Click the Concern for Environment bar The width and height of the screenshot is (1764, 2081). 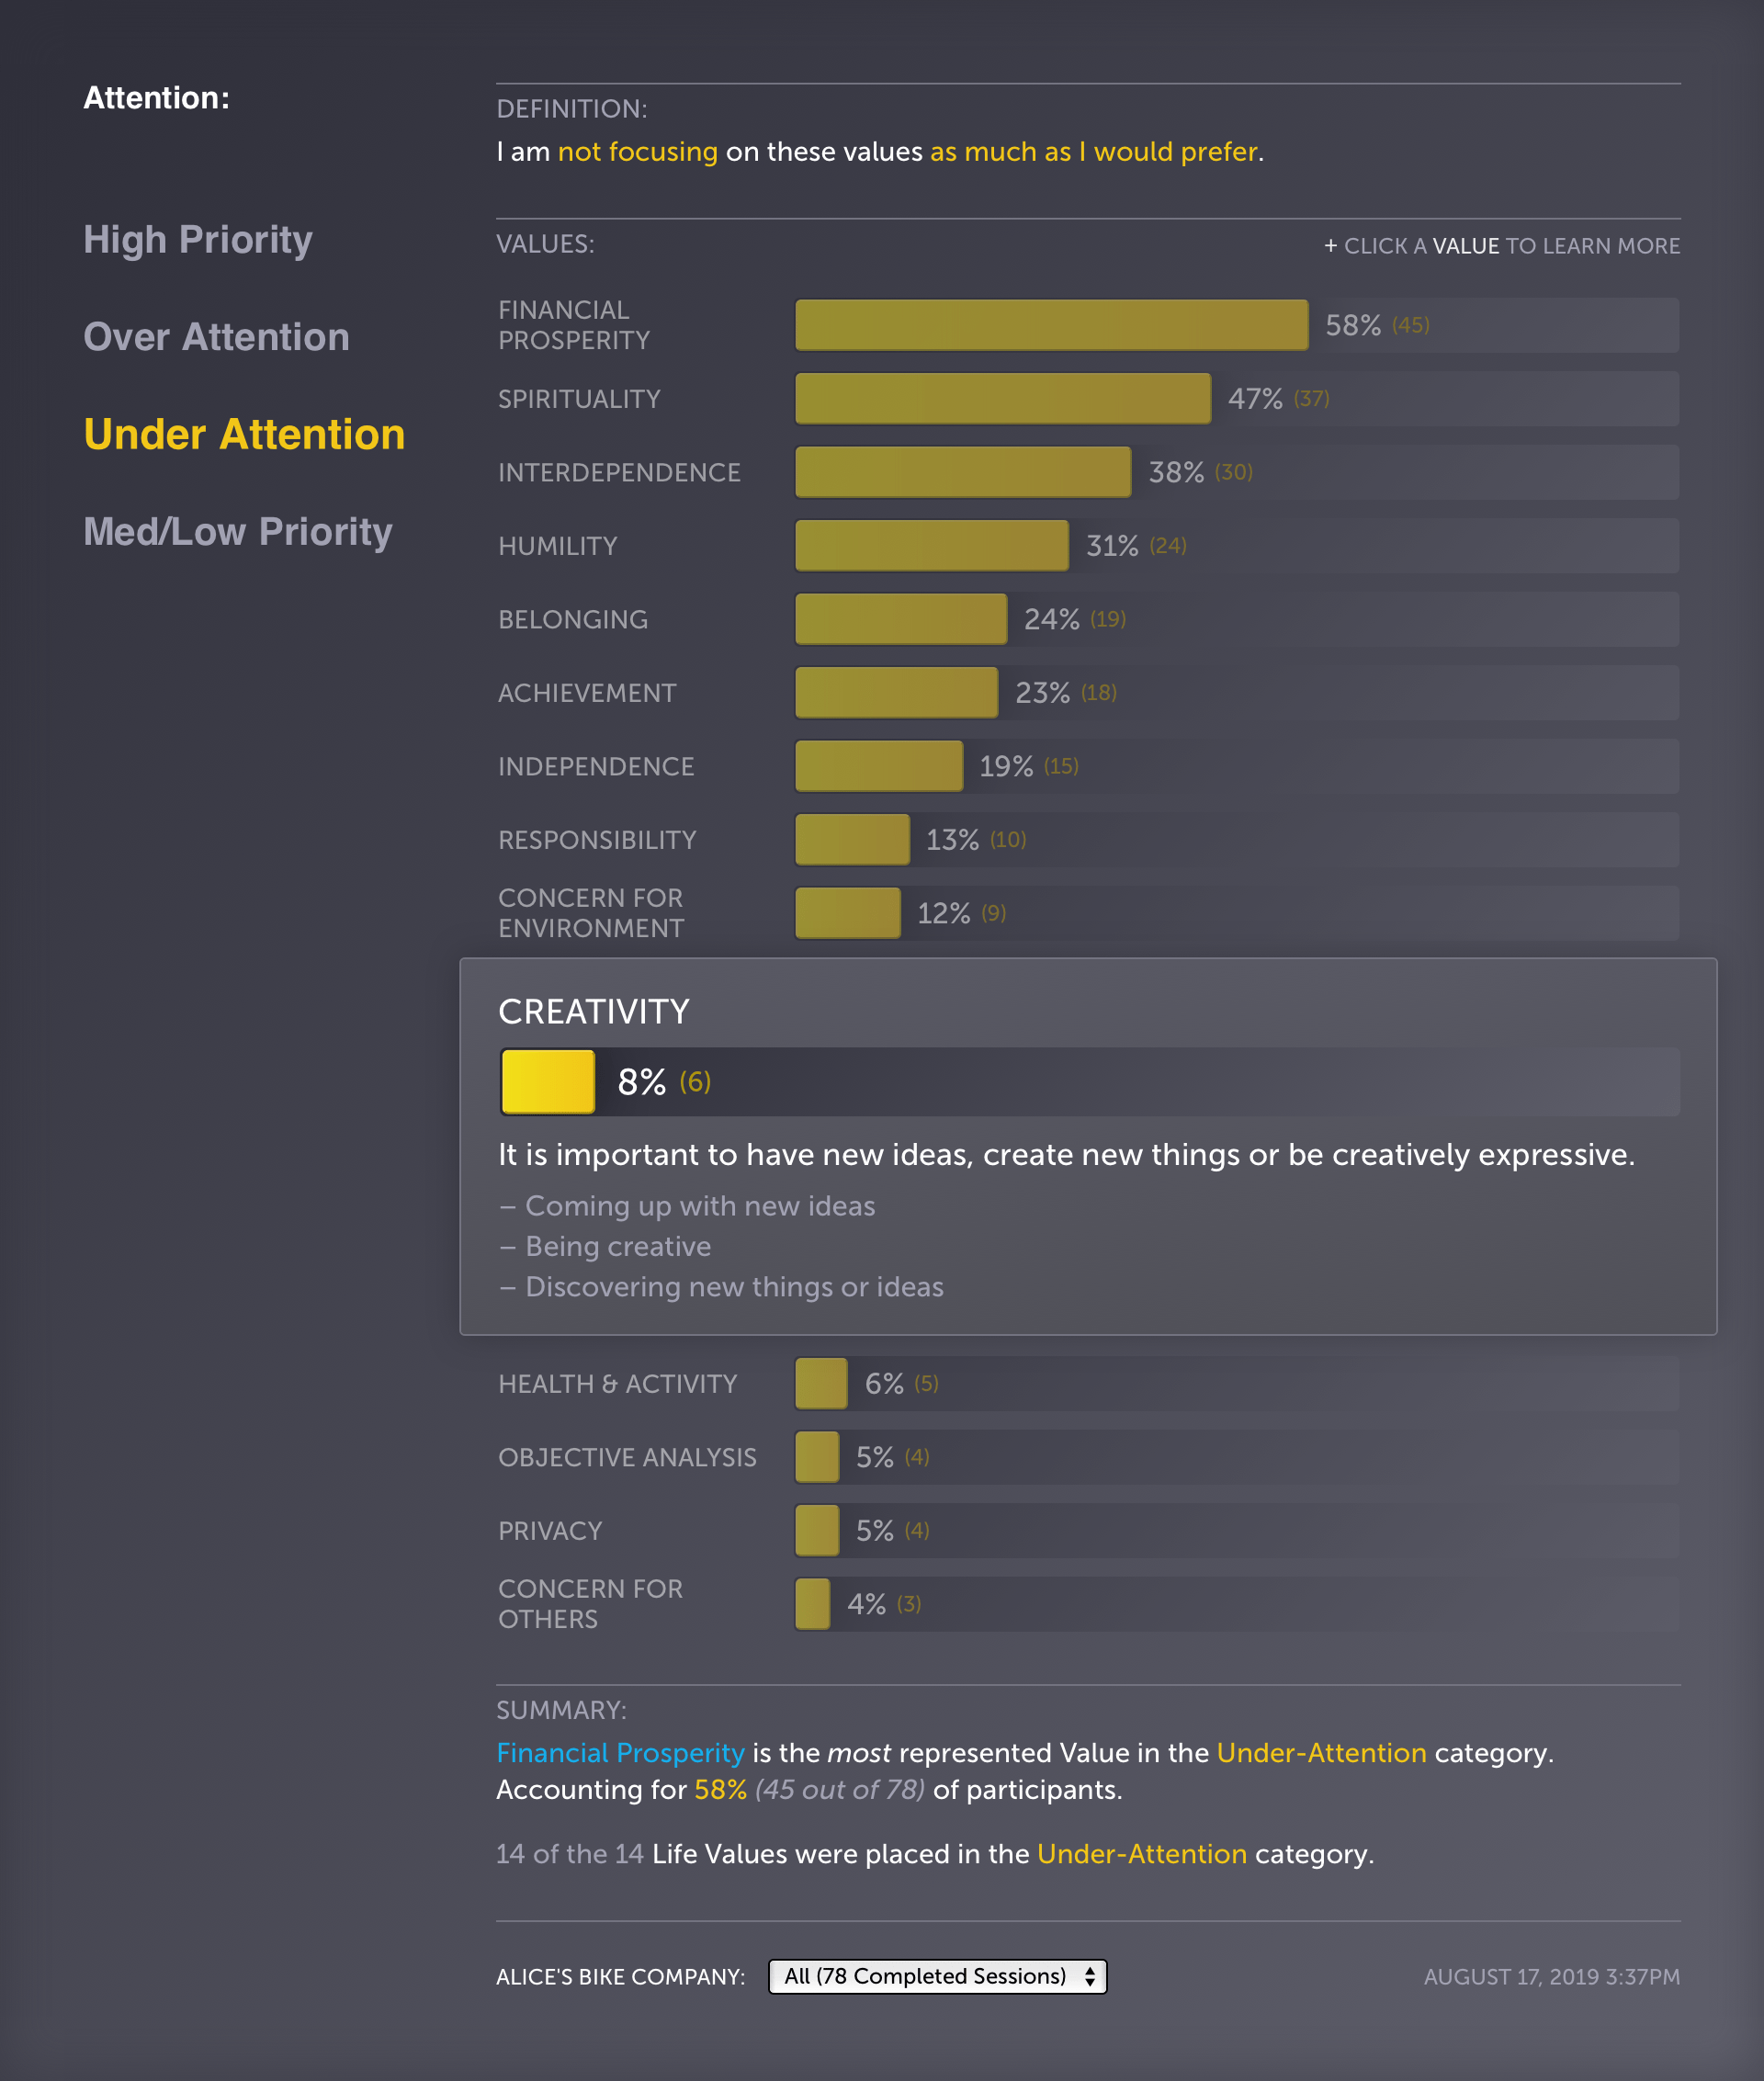847,912
